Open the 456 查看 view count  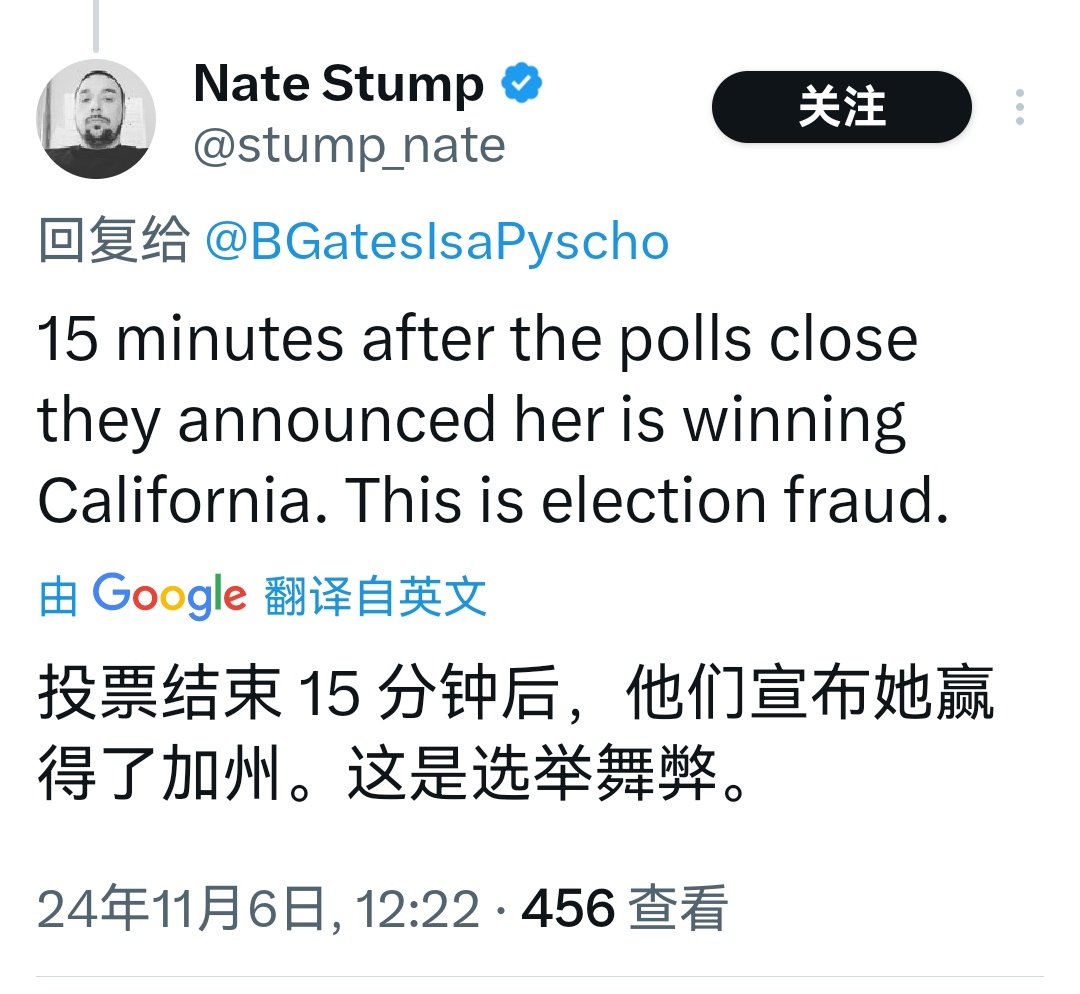tap(624, 909)
